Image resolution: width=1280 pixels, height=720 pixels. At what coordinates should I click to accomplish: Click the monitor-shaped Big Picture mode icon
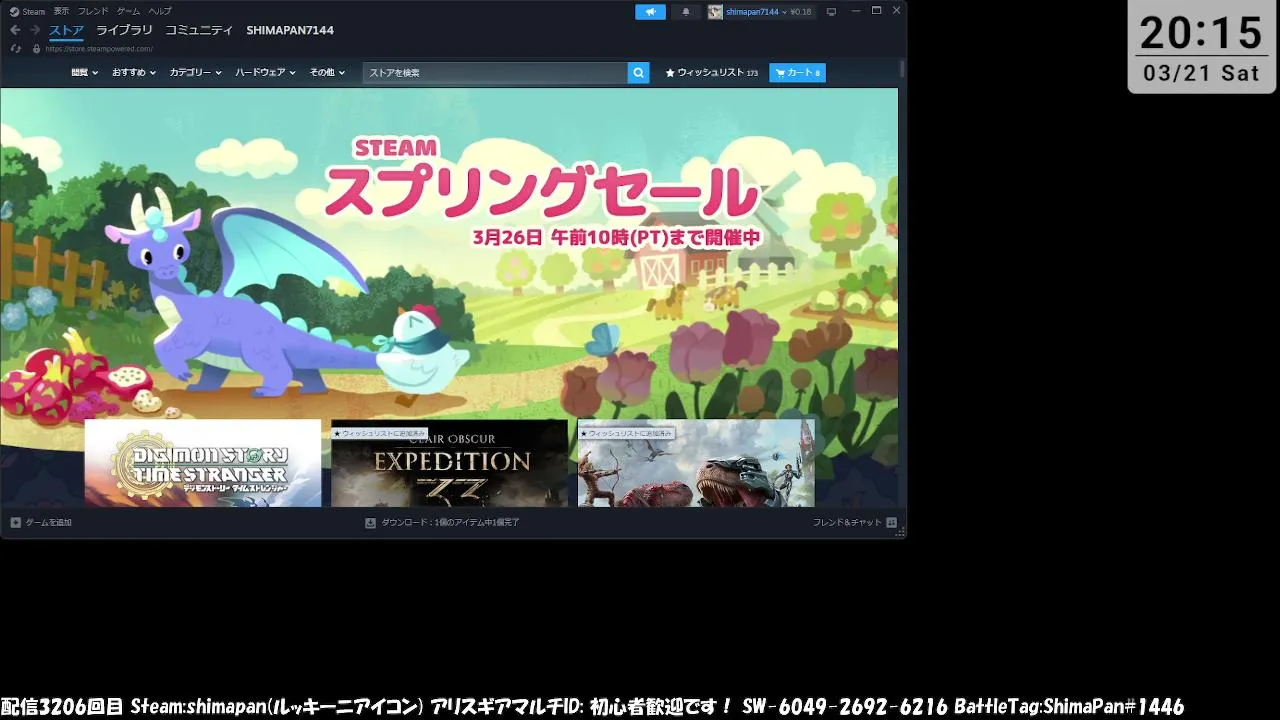(831, 12)
